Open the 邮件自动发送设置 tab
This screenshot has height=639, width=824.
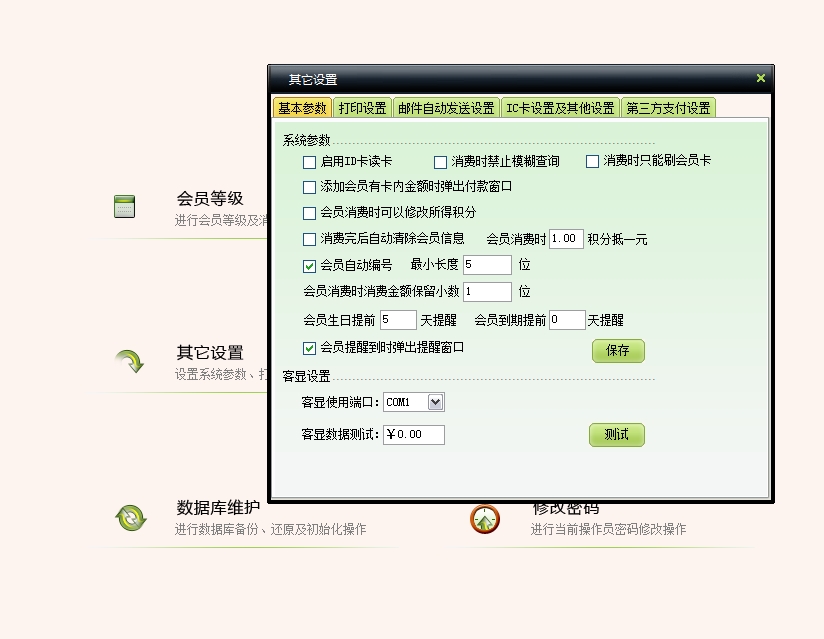[x=446, y=109]
